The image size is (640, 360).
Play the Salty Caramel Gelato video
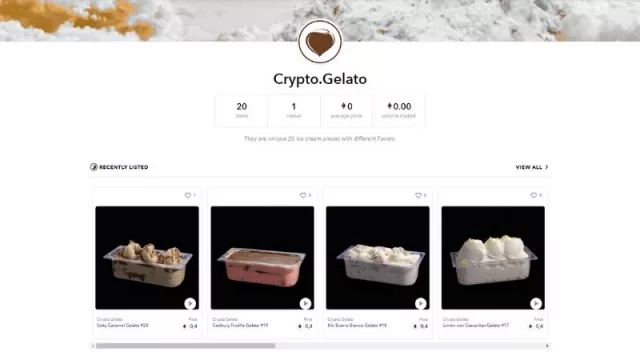pos(190,303)
